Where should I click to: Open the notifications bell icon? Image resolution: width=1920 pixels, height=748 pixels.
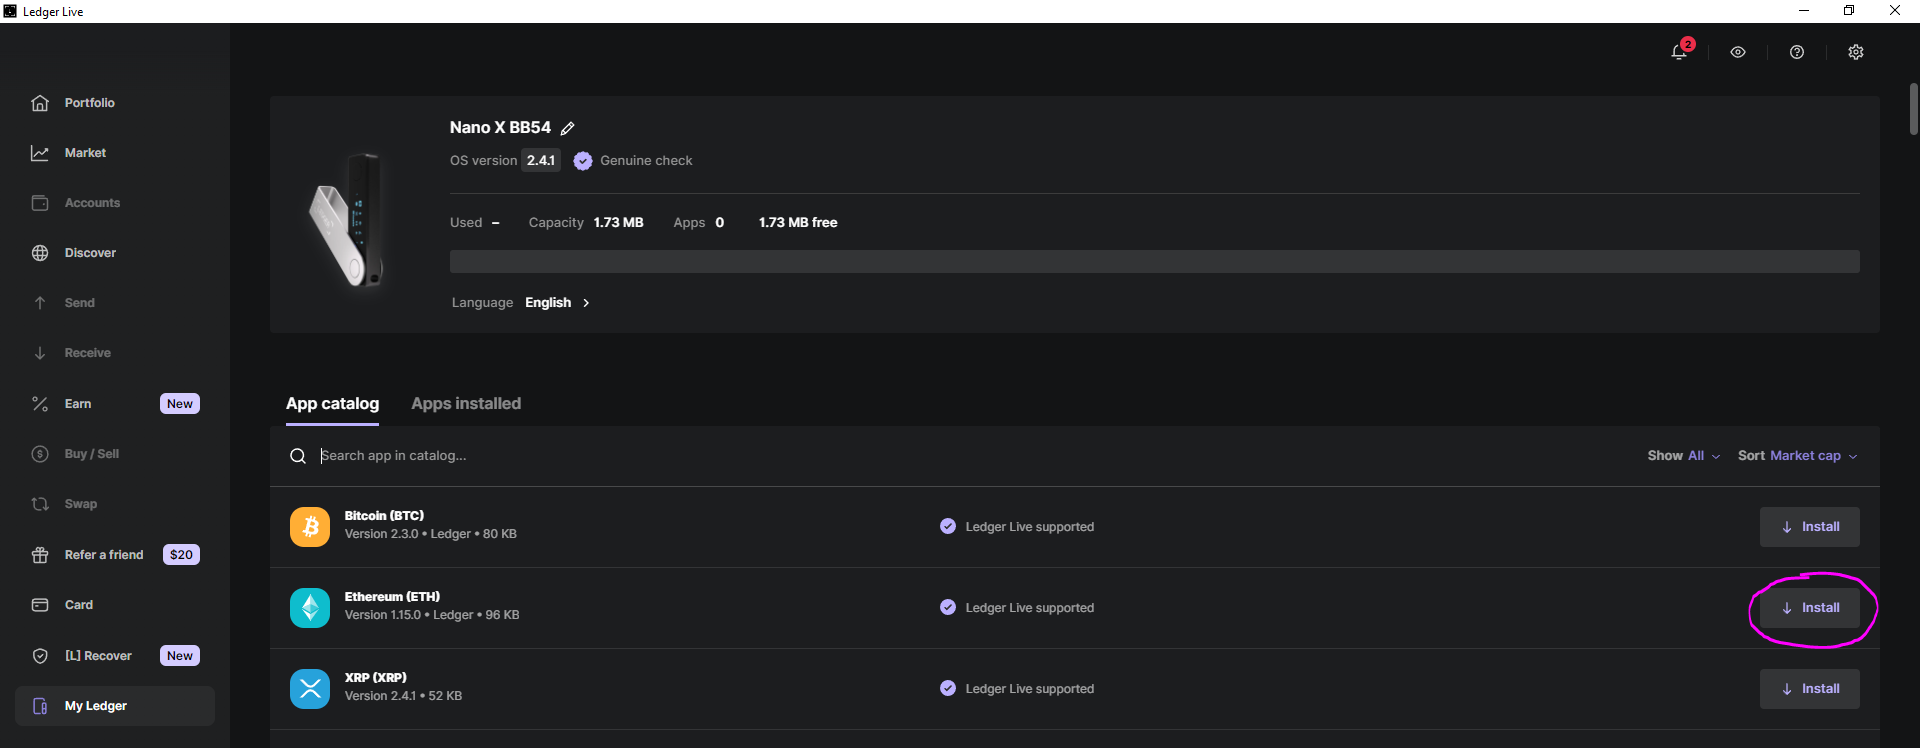point(1679,52)
